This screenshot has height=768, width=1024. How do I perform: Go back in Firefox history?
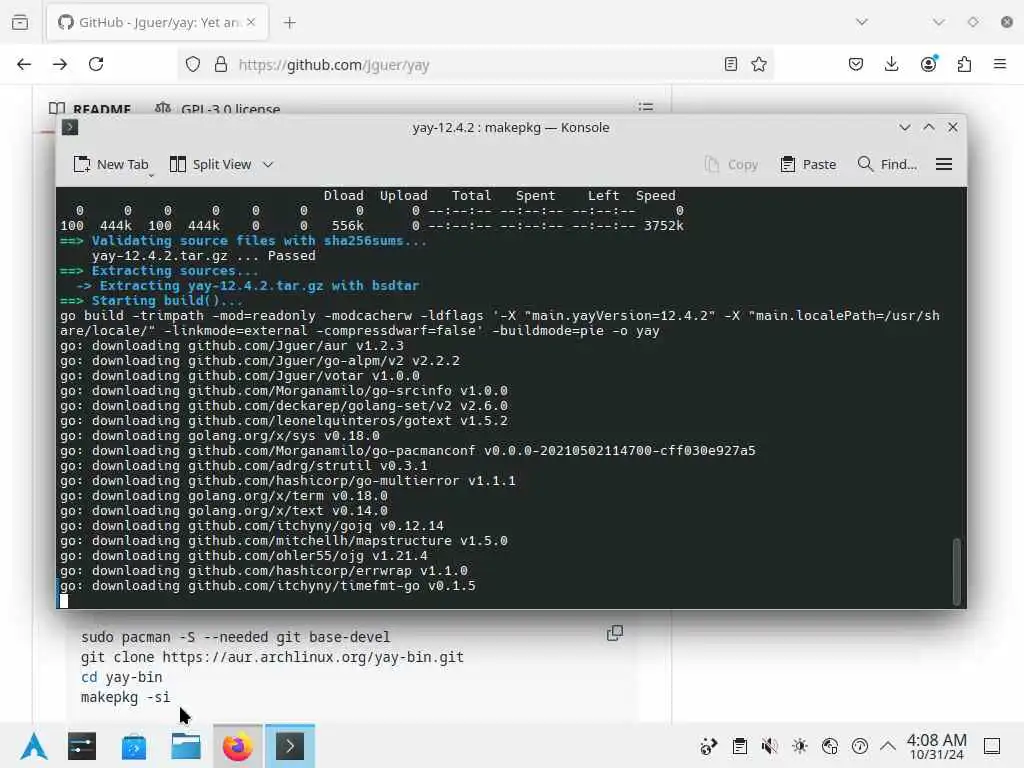click(x=24, y=64)
